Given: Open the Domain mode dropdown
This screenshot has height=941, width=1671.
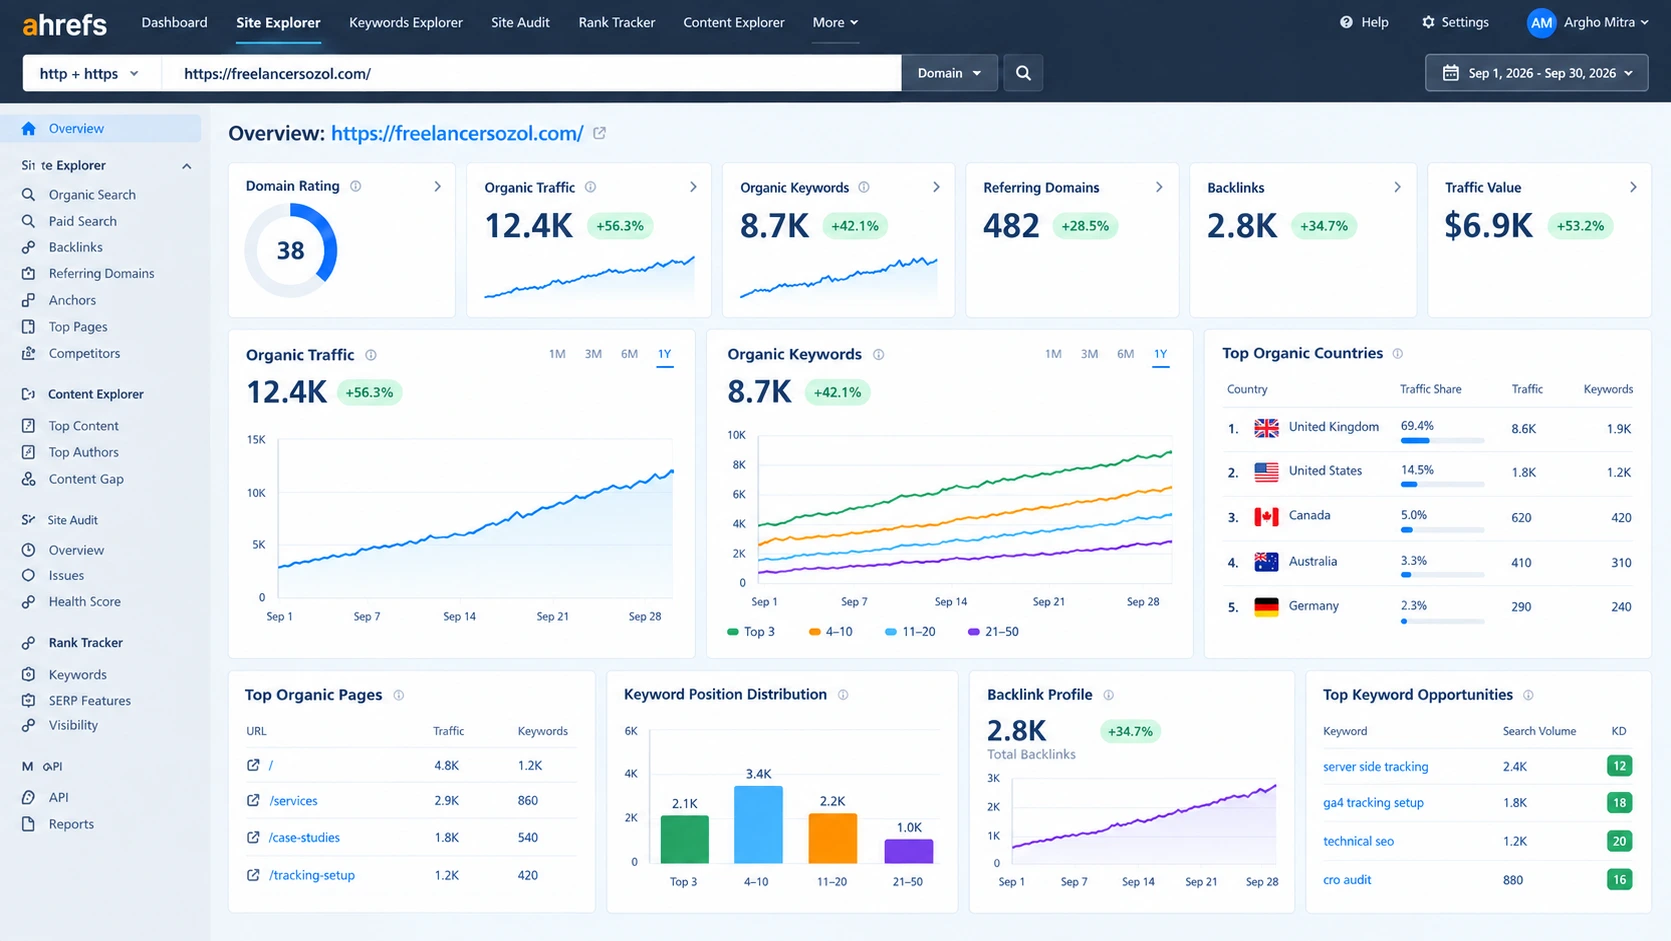Looking at the screenshot, I should pyautogui.click(x=949, y=73).
